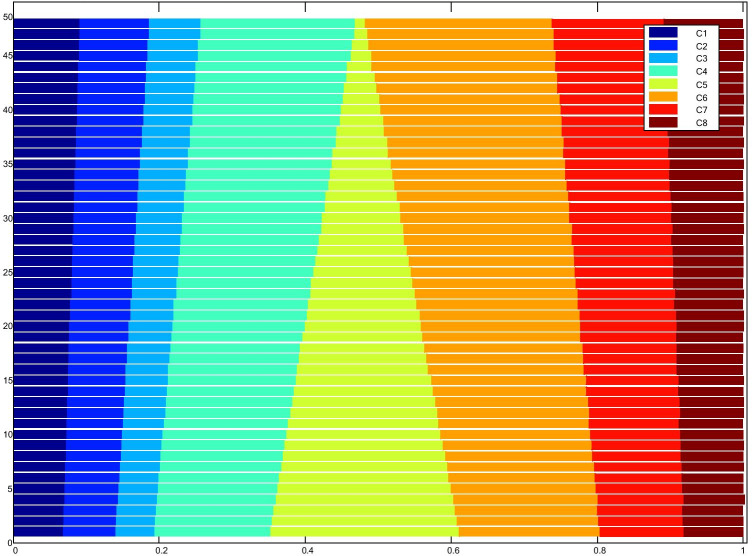The image size is (752, 556).
Task: Click the dark blue segment of the bottom bar
Action: (x=40, y=531)
